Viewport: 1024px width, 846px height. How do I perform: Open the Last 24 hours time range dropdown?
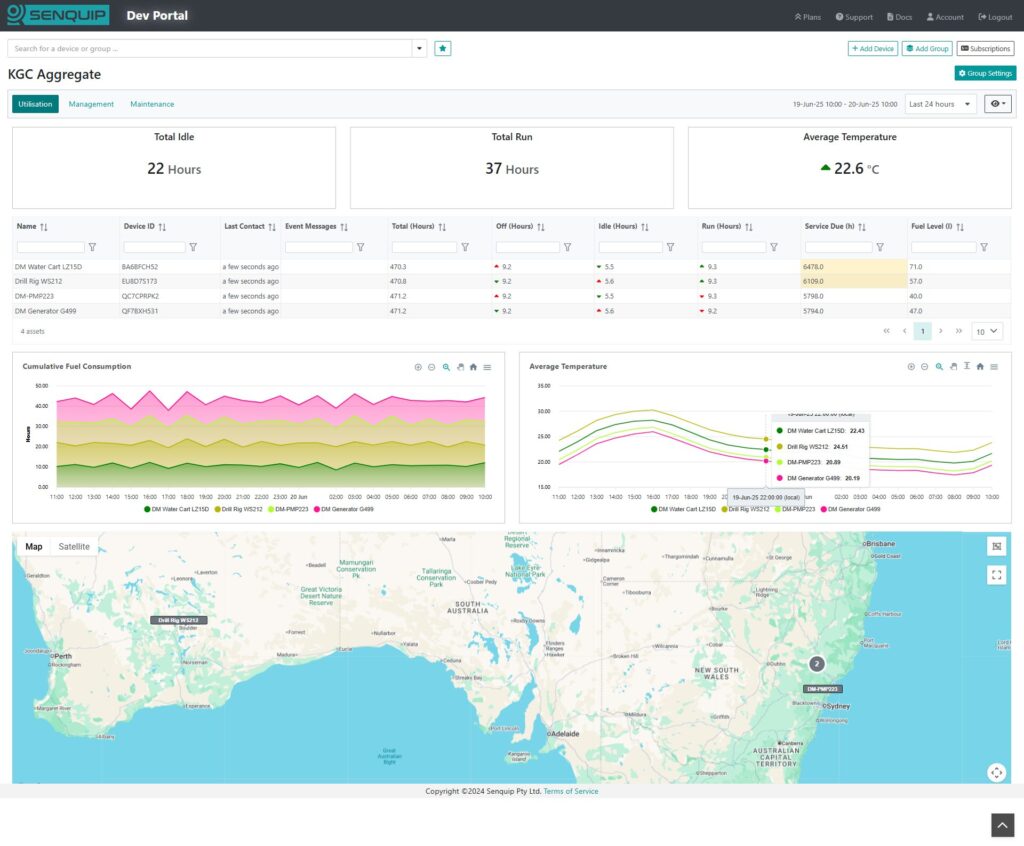click(940, 104)
